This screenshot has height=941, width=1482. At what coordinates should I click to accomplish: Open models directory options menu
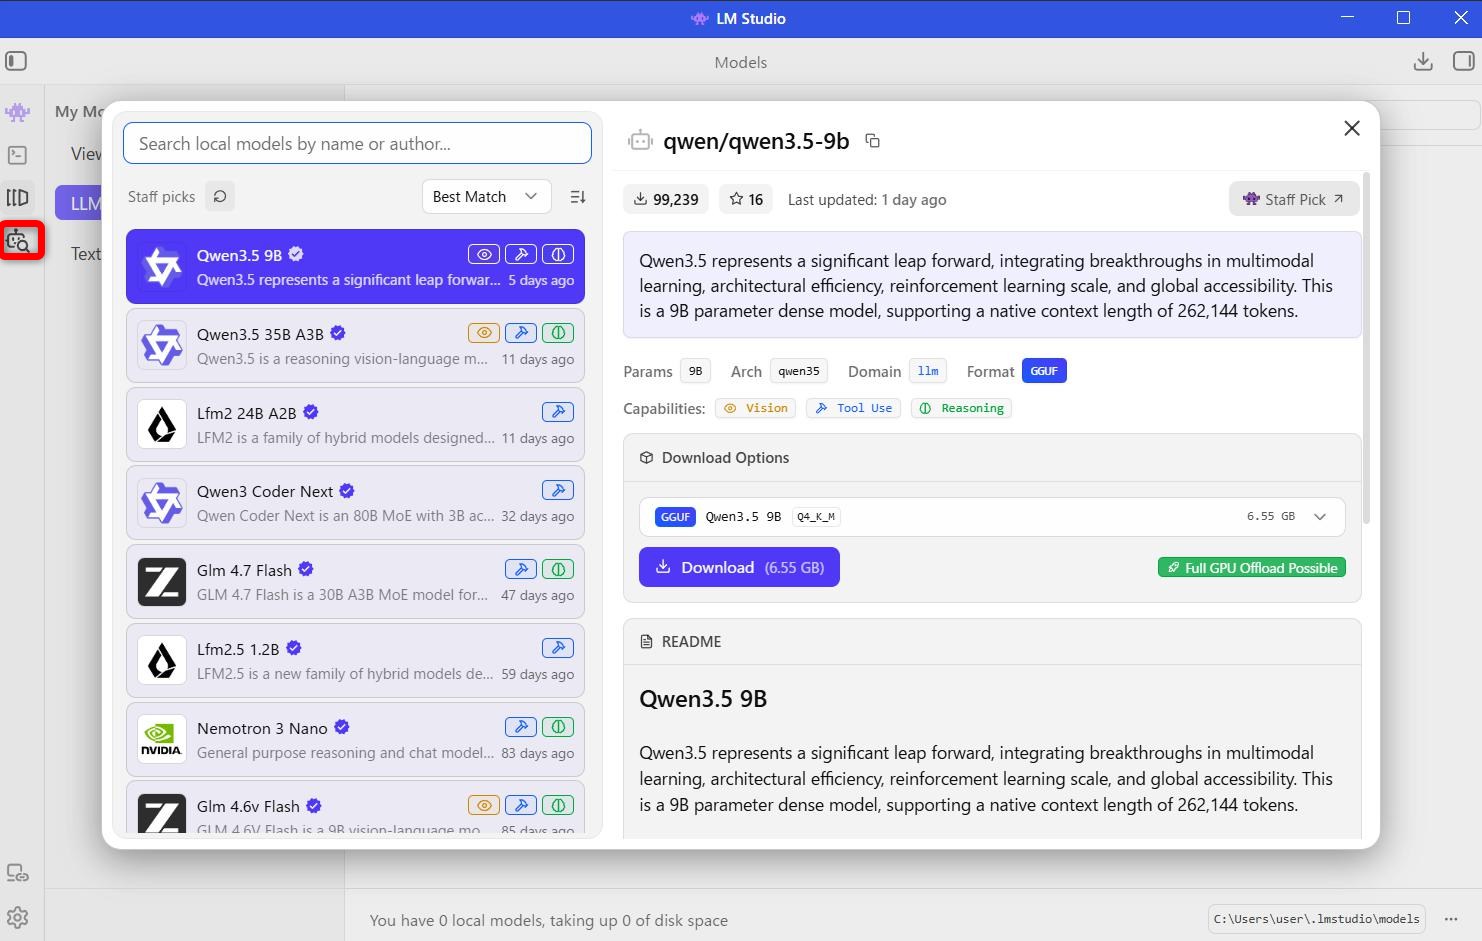[x=1451, y=919]
